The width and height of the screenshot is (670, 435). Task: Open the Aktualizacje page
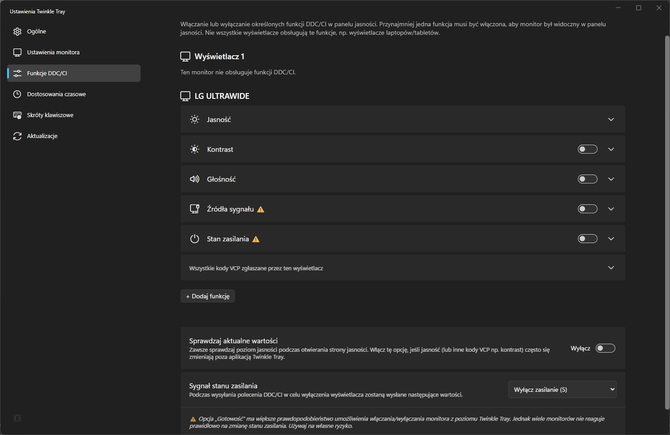[43, 136]
